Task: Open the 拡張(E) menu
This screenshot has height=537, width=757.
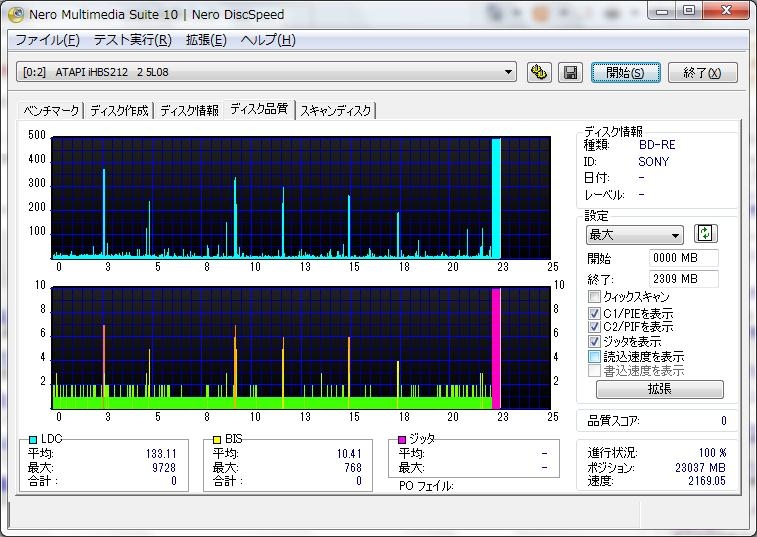Action: (206, 40)
